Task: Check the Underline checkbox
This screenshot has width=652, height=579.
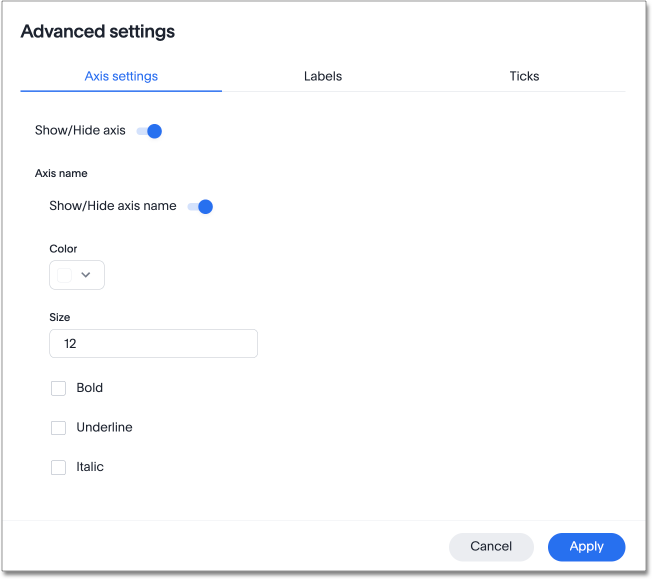Action: 58,428
